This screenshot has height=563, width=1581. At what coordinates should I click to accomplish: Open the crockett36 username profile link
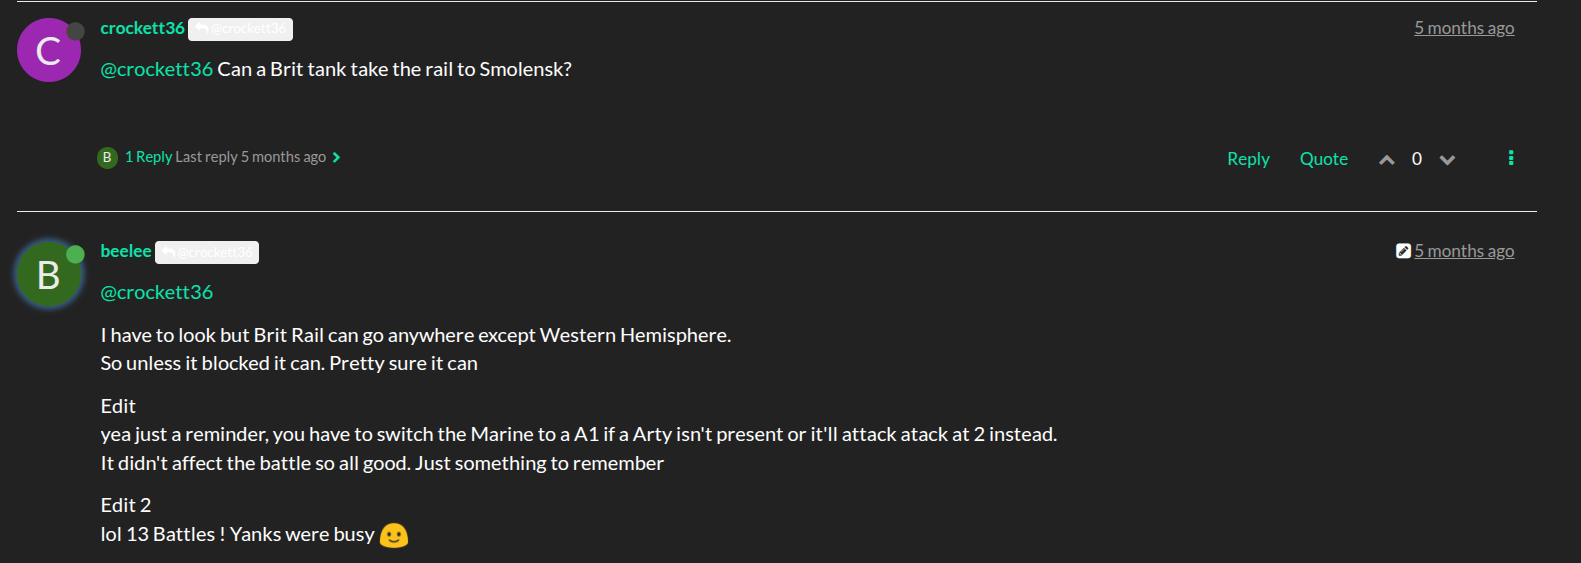point(142,28)
